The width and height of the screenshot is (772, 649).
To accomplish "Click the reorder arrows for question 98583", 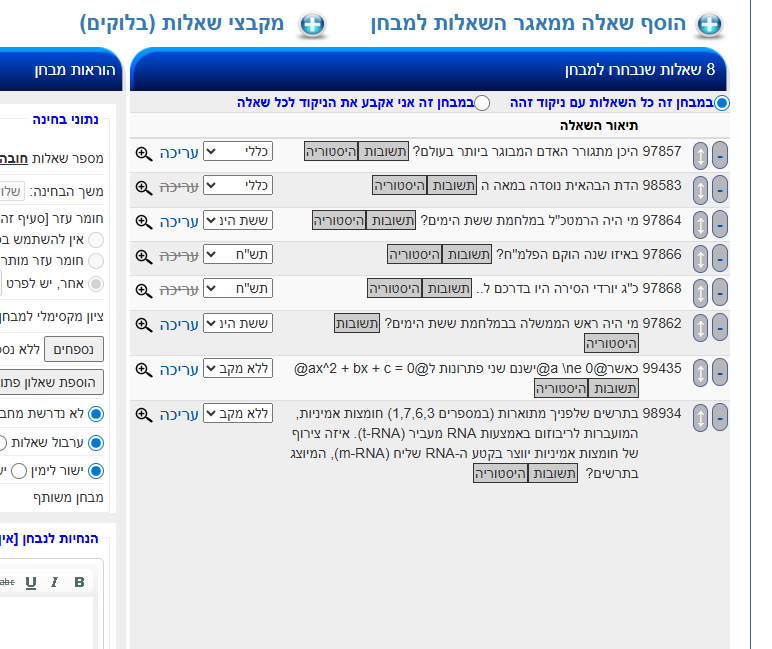I will coord(700,189).
